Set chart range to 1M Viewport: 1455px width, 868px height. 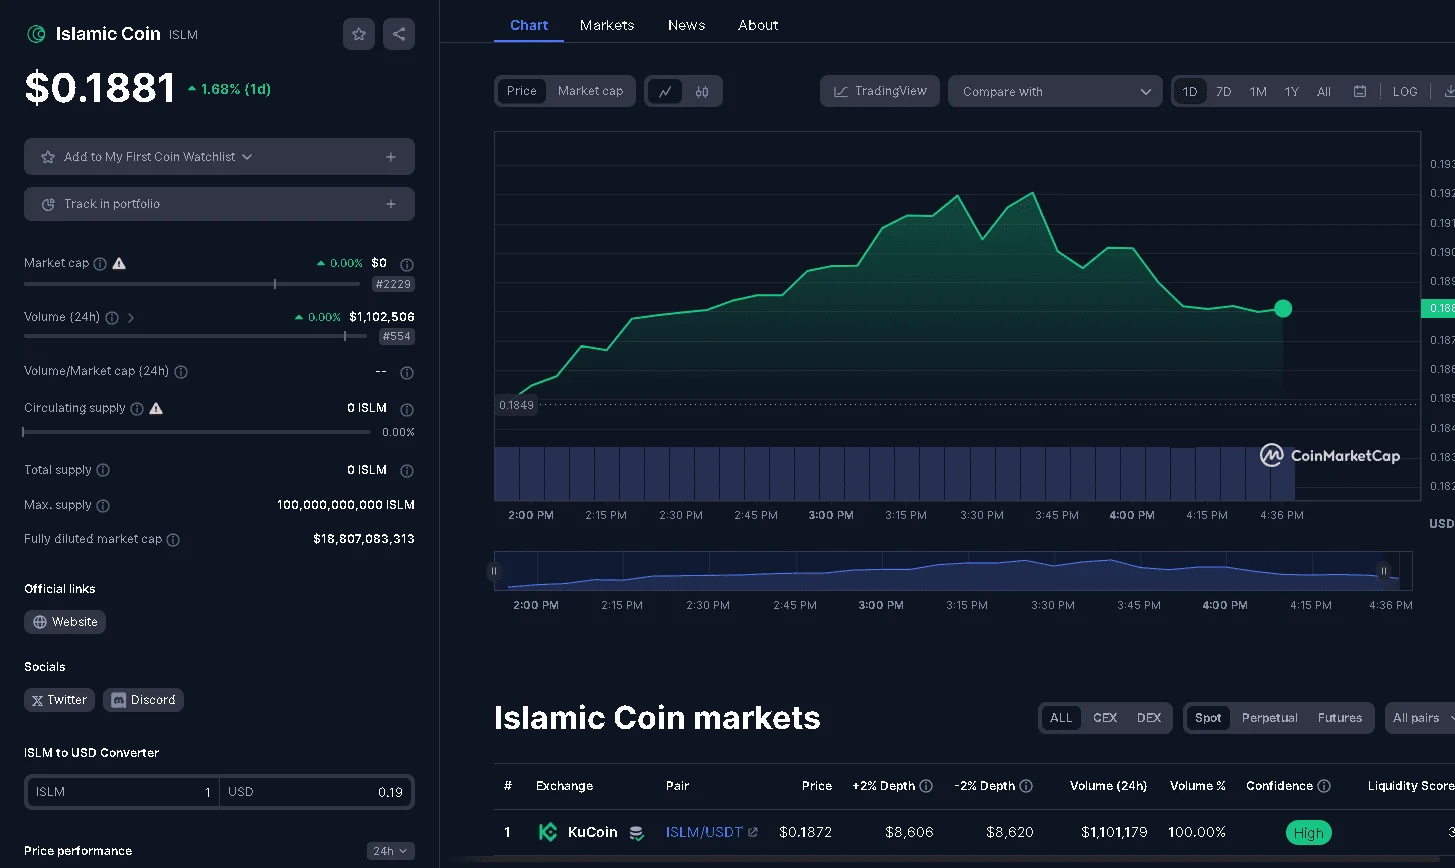[x=1258, y=91]
